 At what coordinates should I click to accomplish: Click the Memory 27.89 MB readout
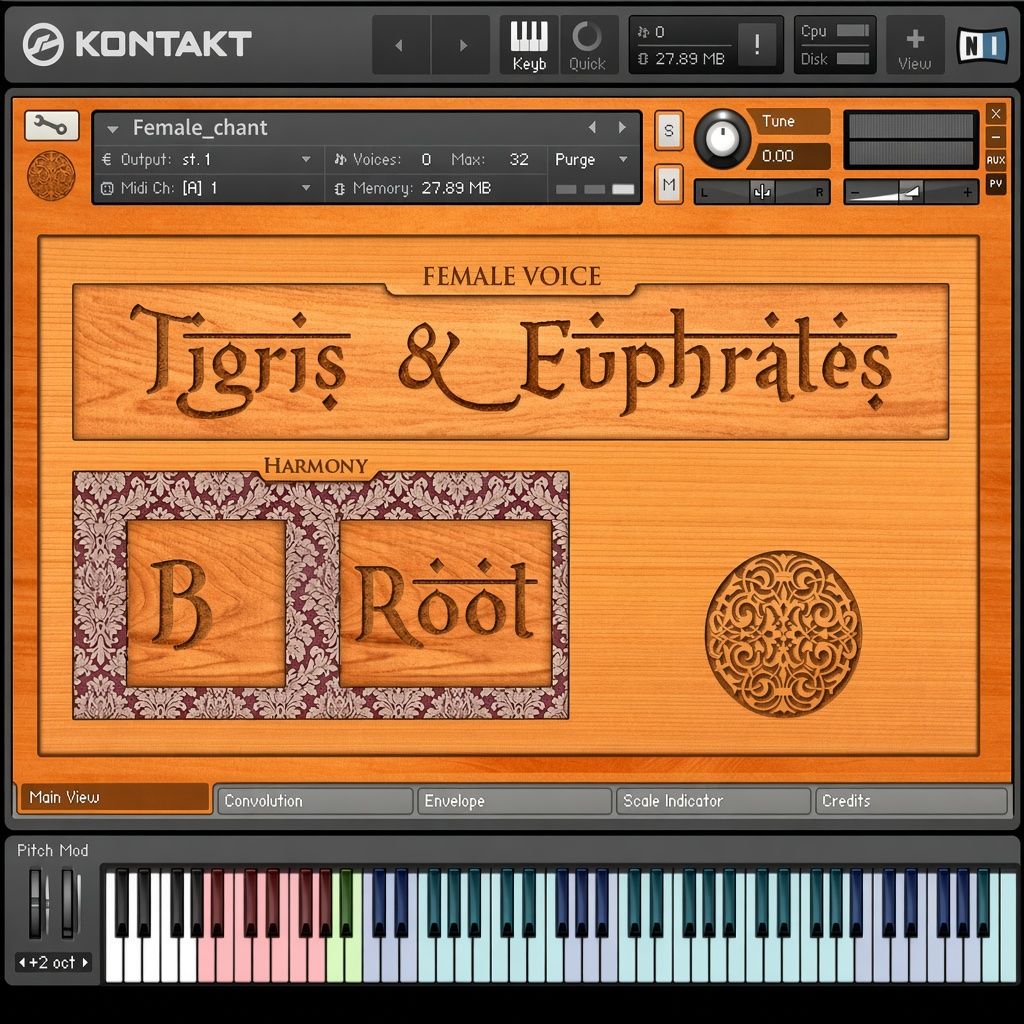coord(455,188)
